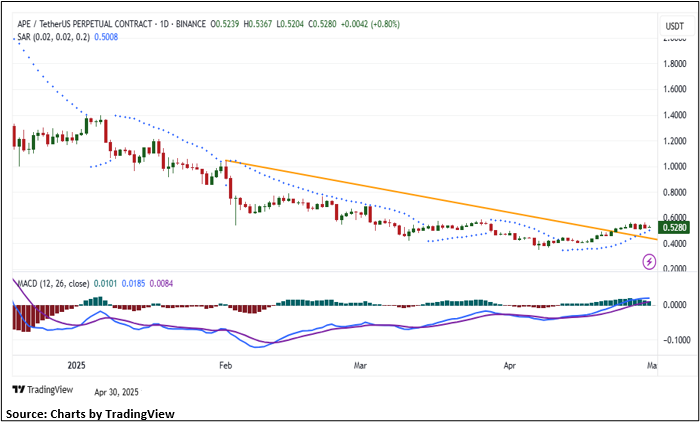Click the MACD line value 0.0185

(133, 284)
